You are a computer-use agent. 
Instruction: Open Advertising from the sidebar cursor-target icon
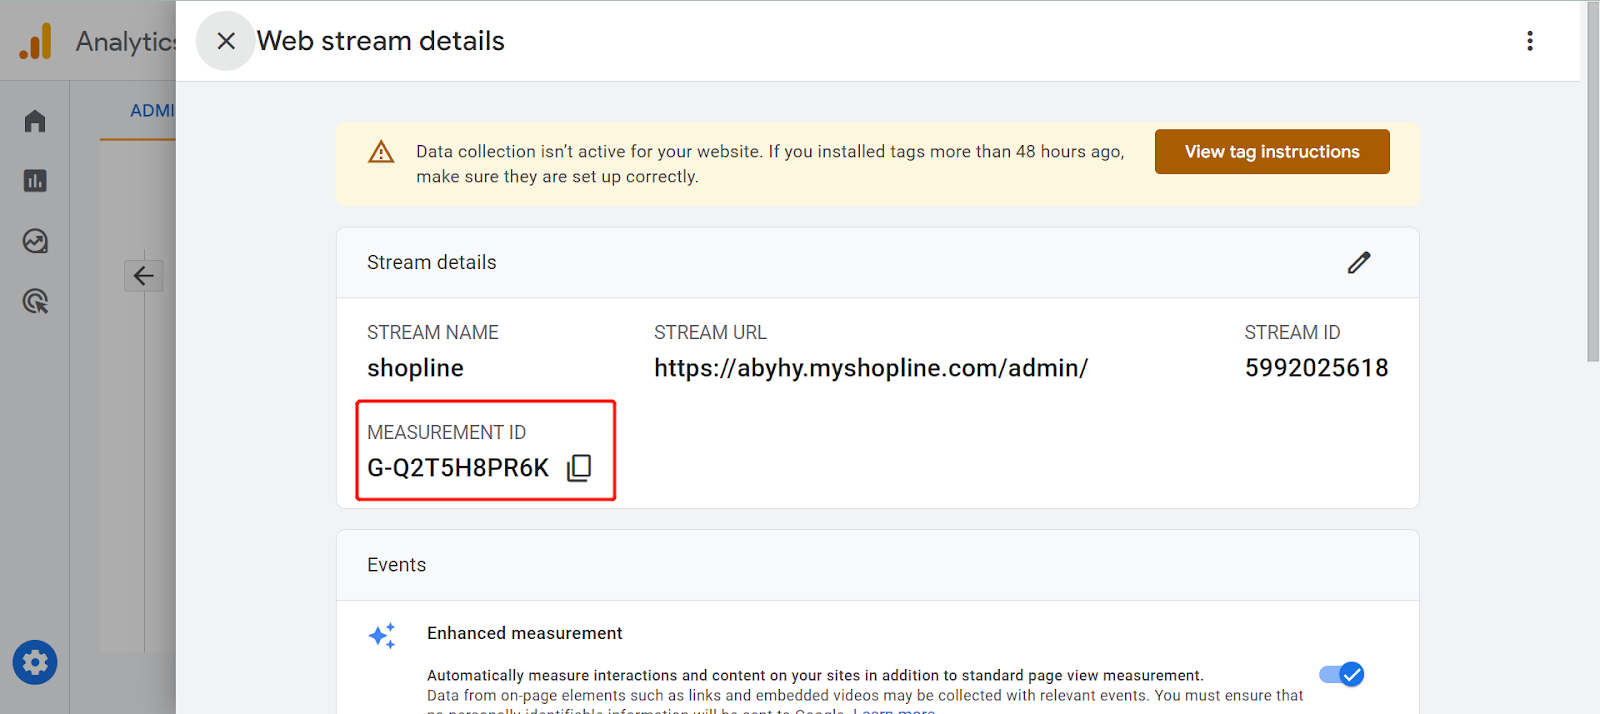(x=35, y=301)
